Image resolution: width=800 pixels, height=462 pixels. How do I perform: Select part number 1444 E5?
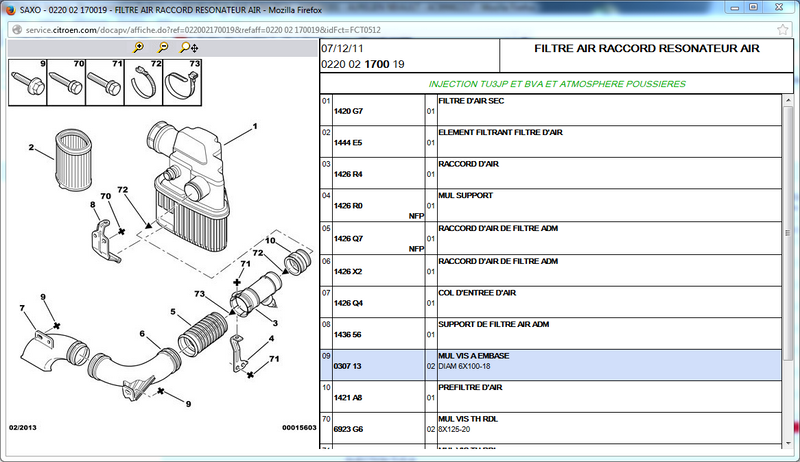click(x=347, y=143)
